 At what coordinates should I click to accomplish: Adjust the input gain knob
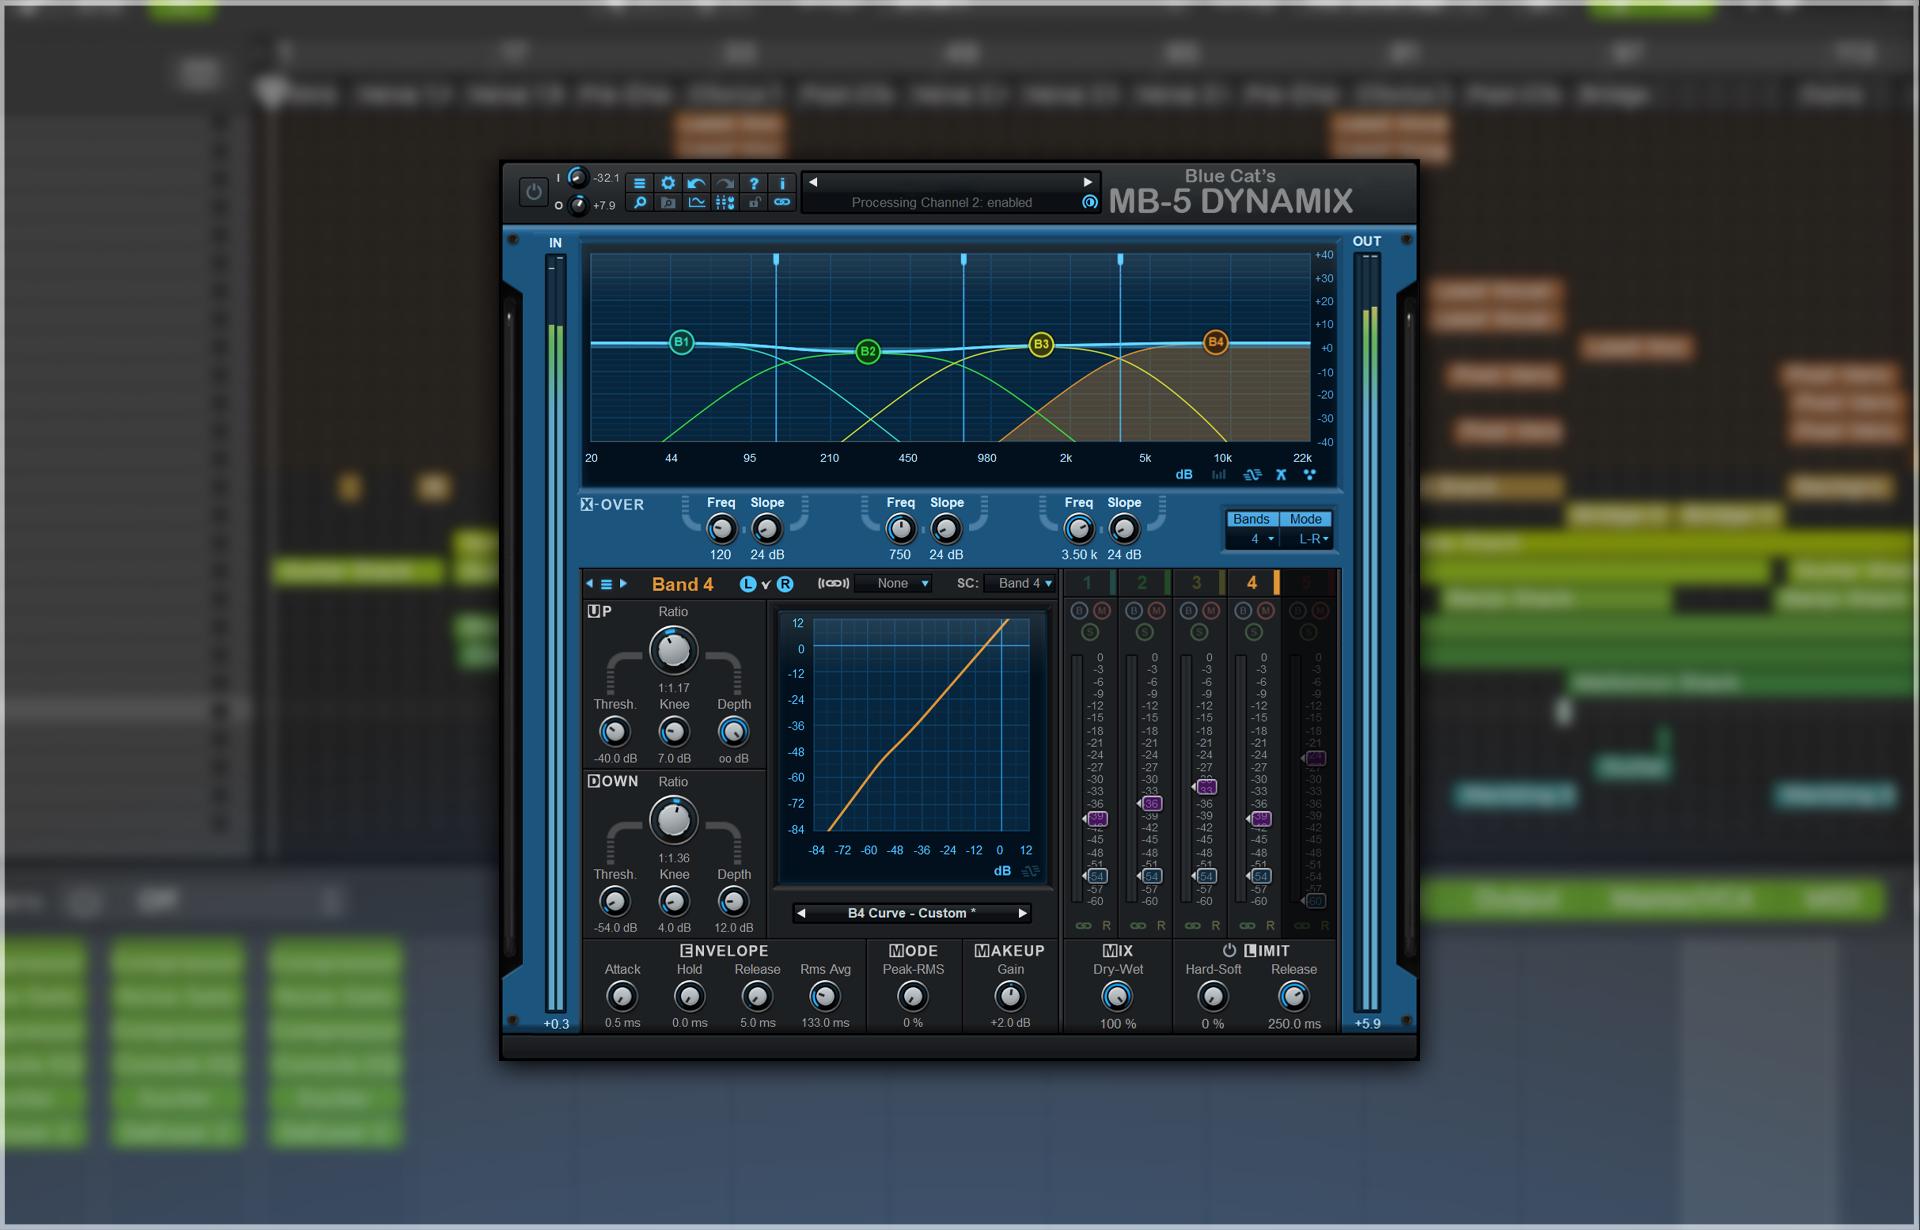pyautogui.click(x=577, y=177)
